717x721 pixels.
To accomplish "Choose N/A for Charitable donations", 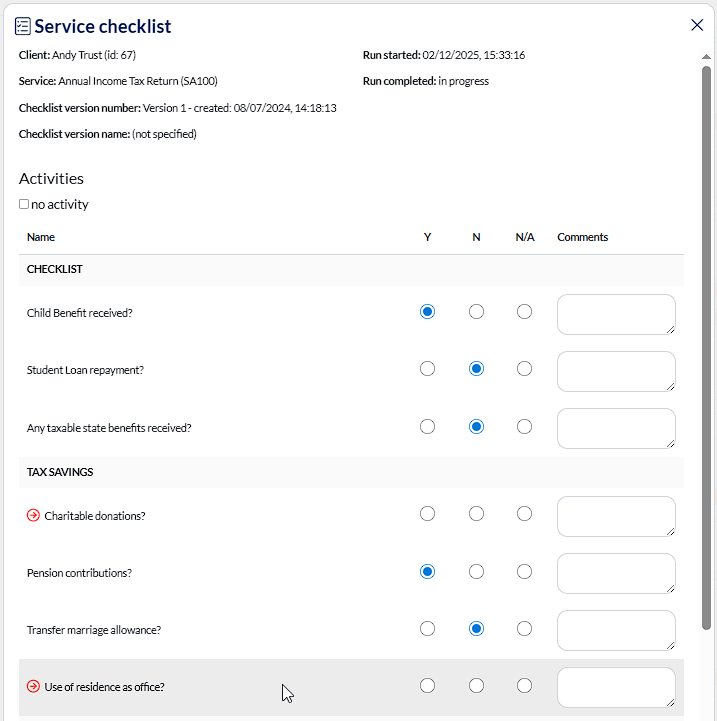I will coord(524,514).
